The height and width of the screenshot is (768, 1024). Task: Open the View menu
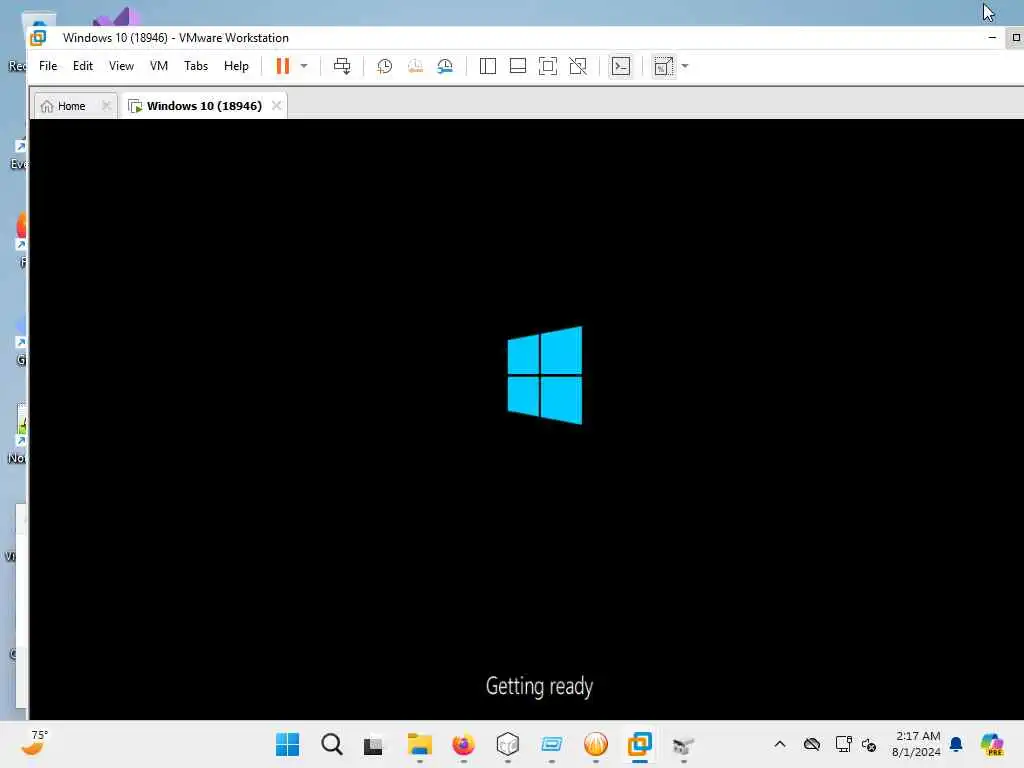pyautogui.click(x=121, y=66)
